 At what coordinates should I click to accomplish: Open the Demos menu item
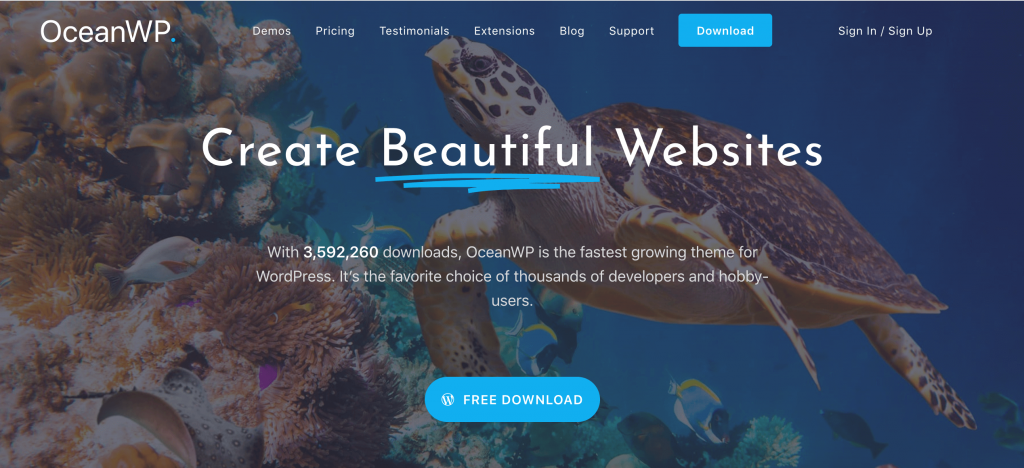pos(272,31)
